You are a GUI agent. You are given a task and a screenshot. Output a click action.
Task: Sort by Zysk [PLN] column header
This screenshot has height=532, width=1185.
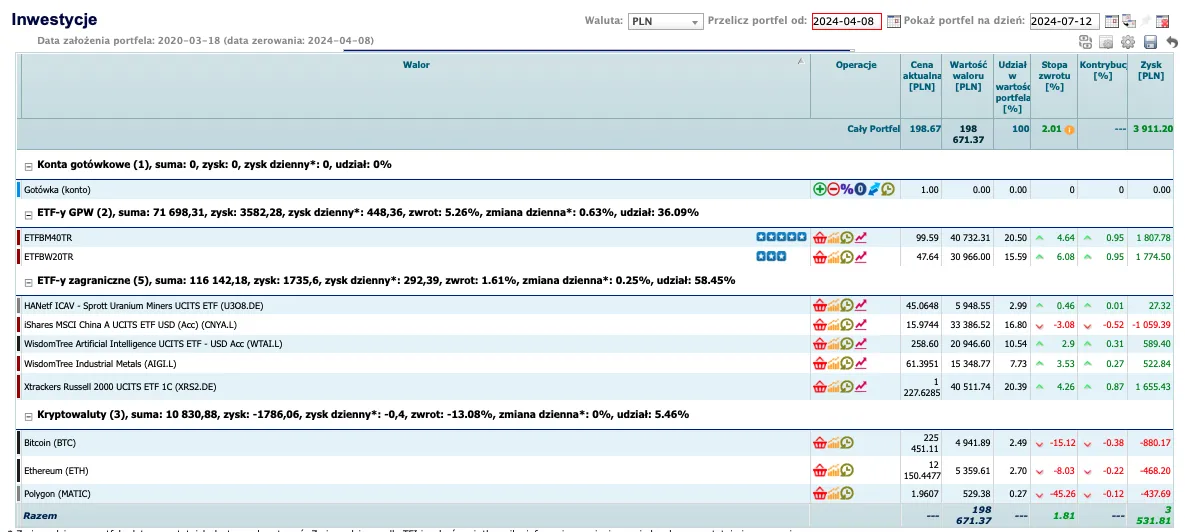point(1151,70)
